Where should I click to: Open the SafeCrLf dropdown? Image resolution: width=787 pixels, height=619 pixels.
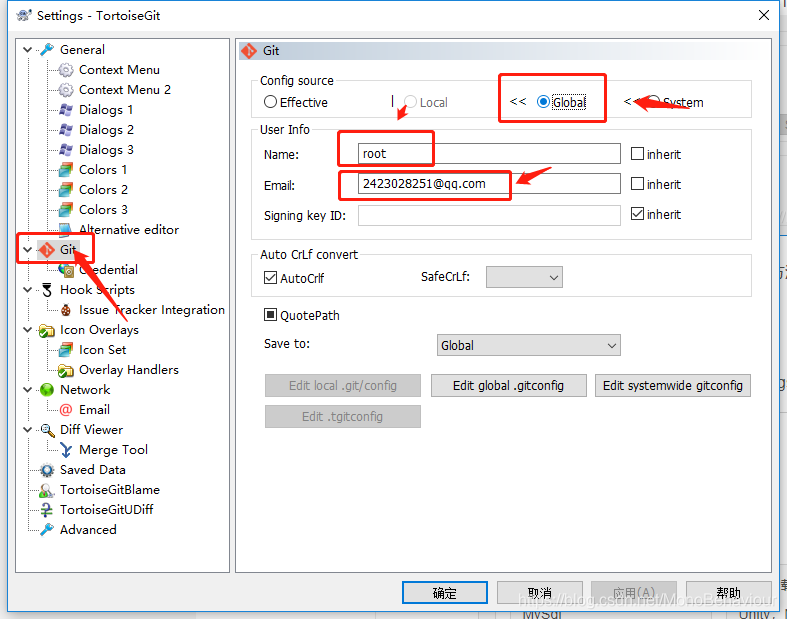[x=524, y=277]
